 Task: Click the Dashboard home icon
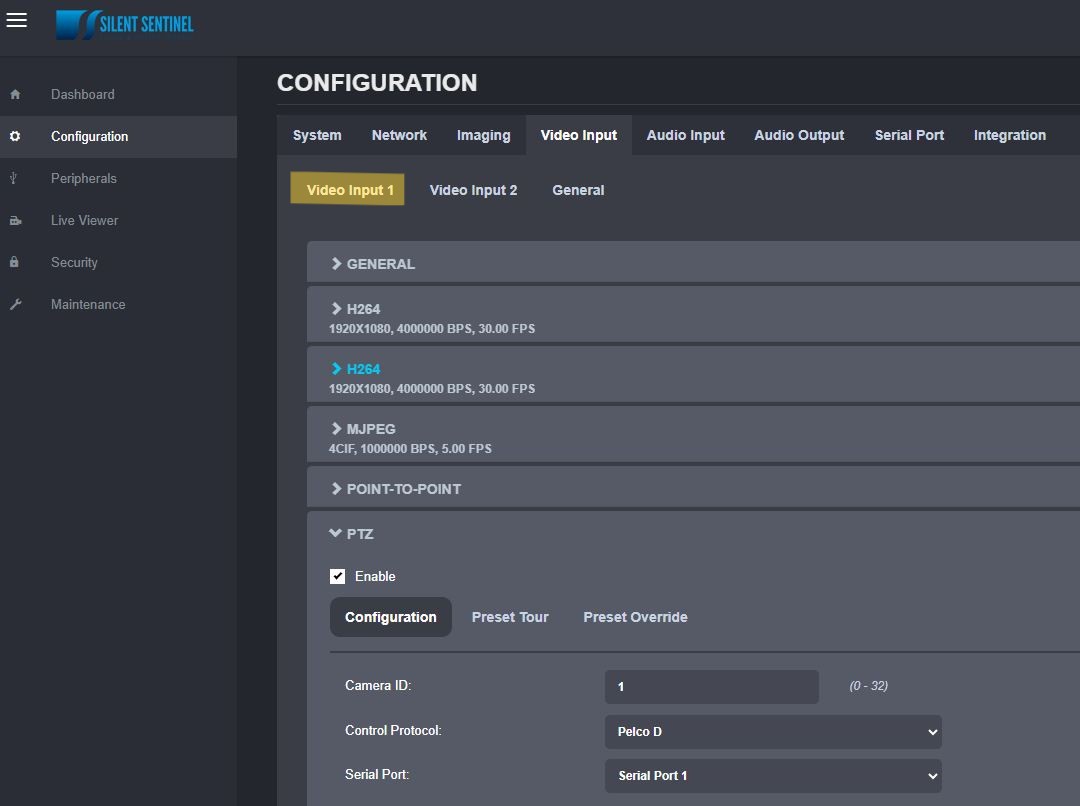pyautogui.click(x=15, y=94)
